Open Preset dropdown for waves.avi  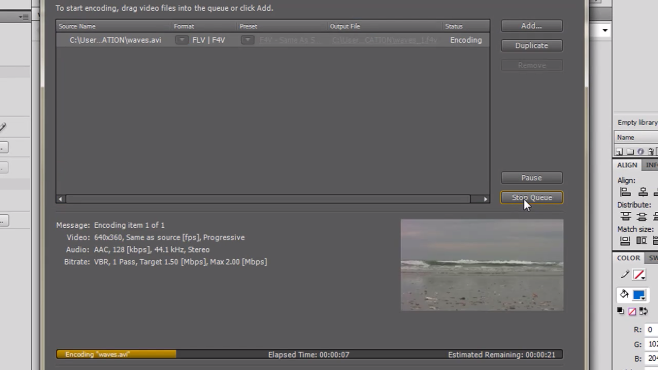(x=248, y=40)
